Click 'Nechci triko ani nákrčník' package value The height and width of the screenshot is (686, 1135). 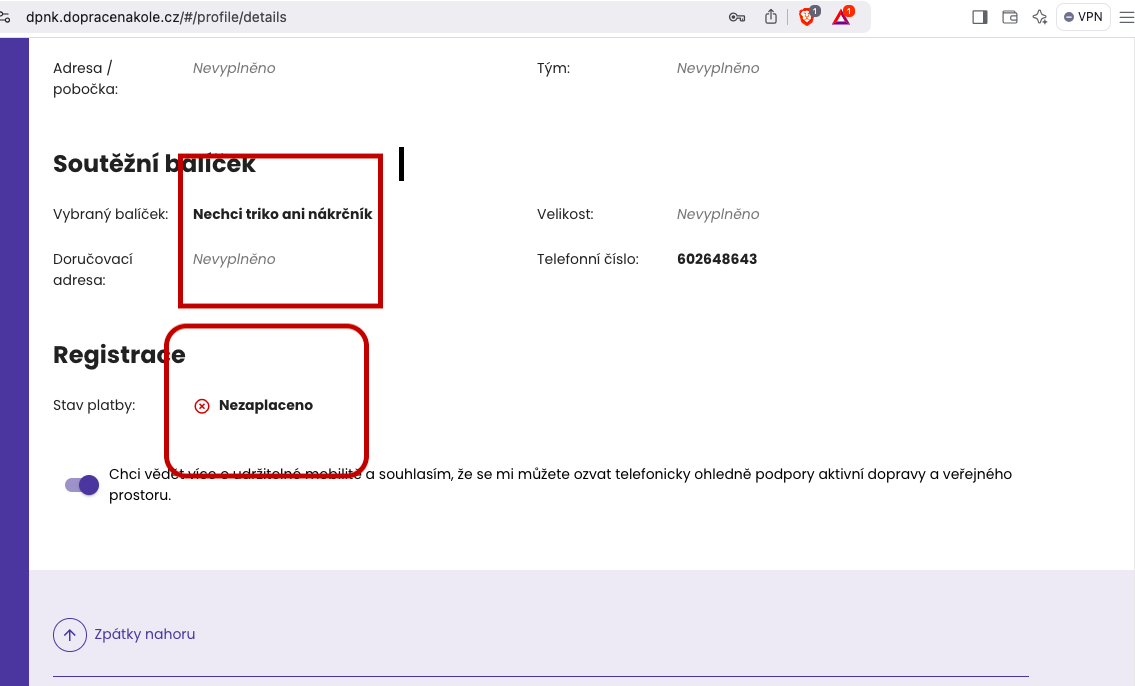pos(282,214)
